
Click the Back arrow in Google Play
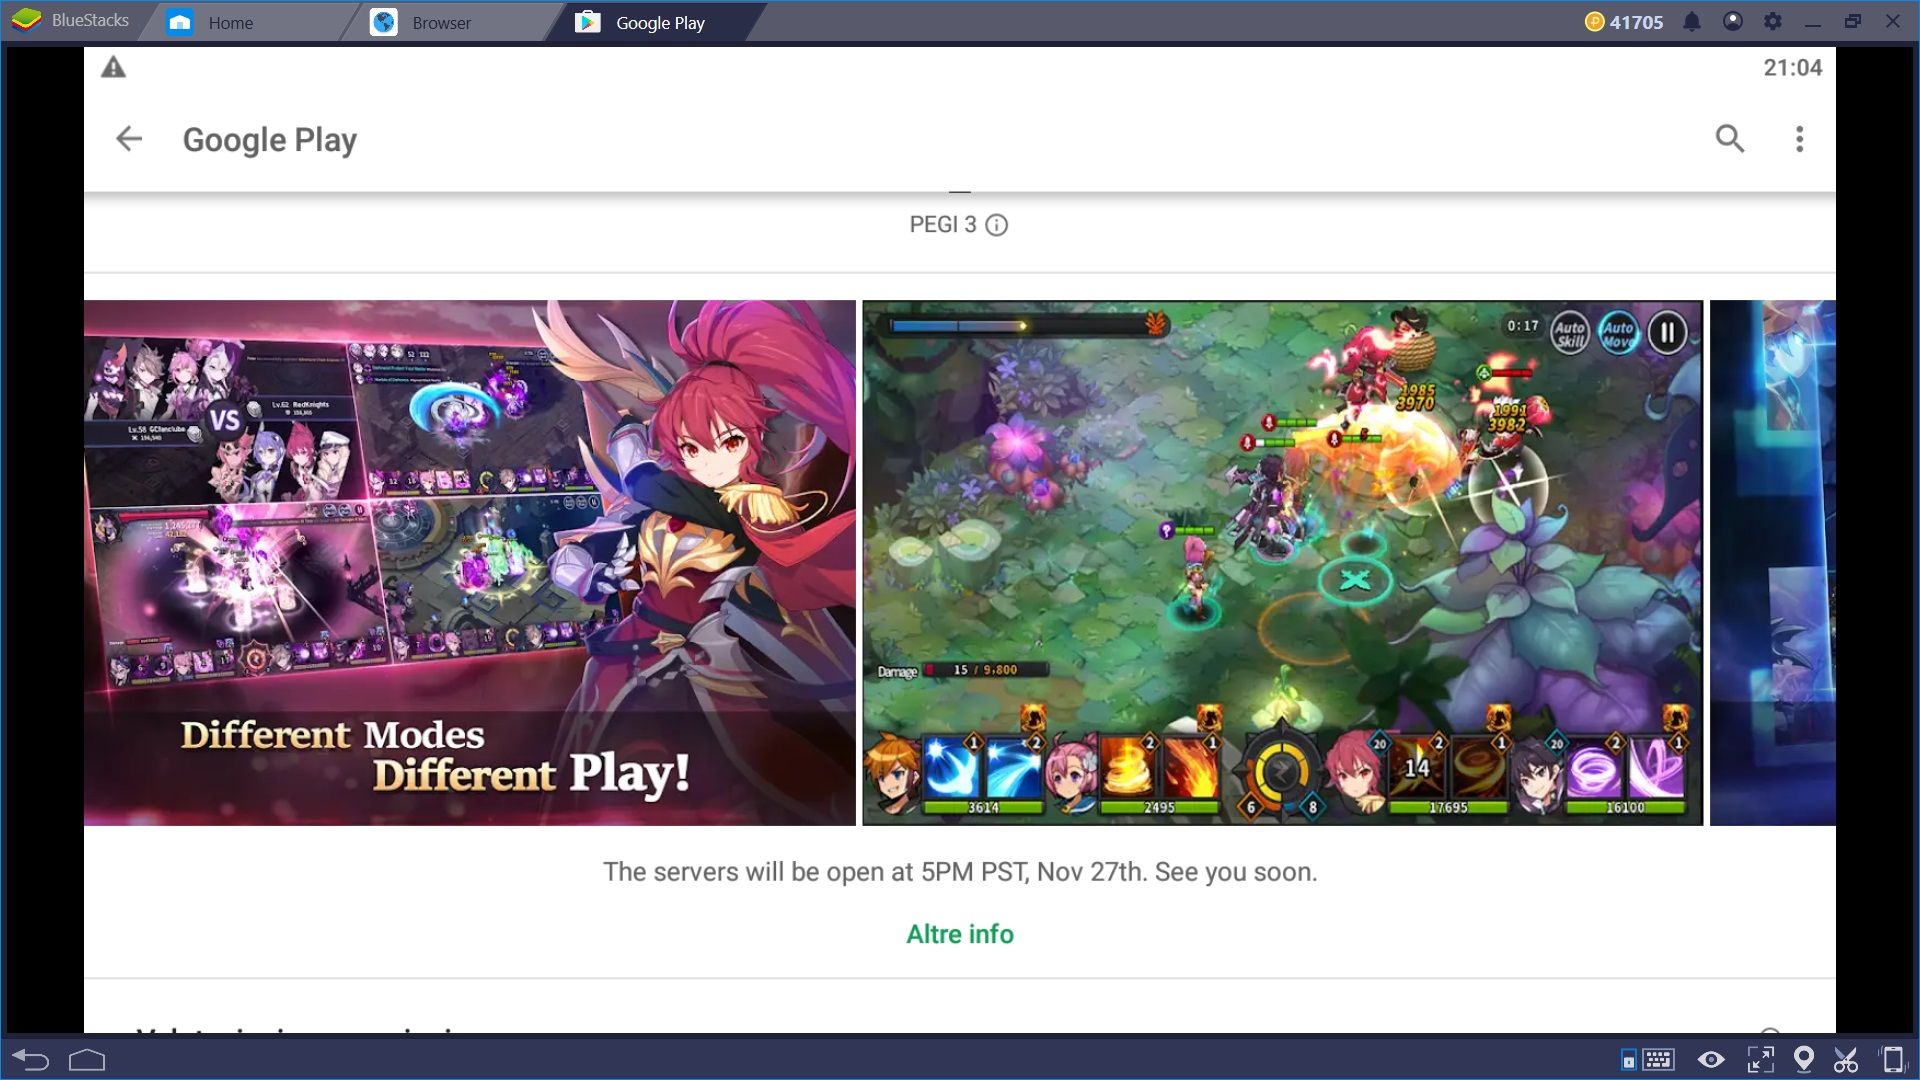coord(127,138)
